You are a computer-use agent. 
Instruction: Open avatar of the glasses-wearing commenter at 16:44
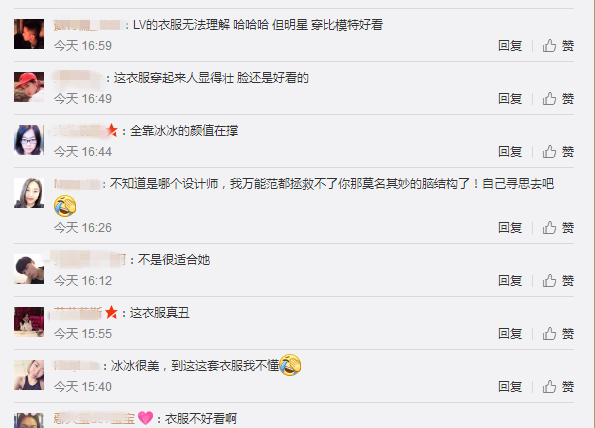coord(29,140)
